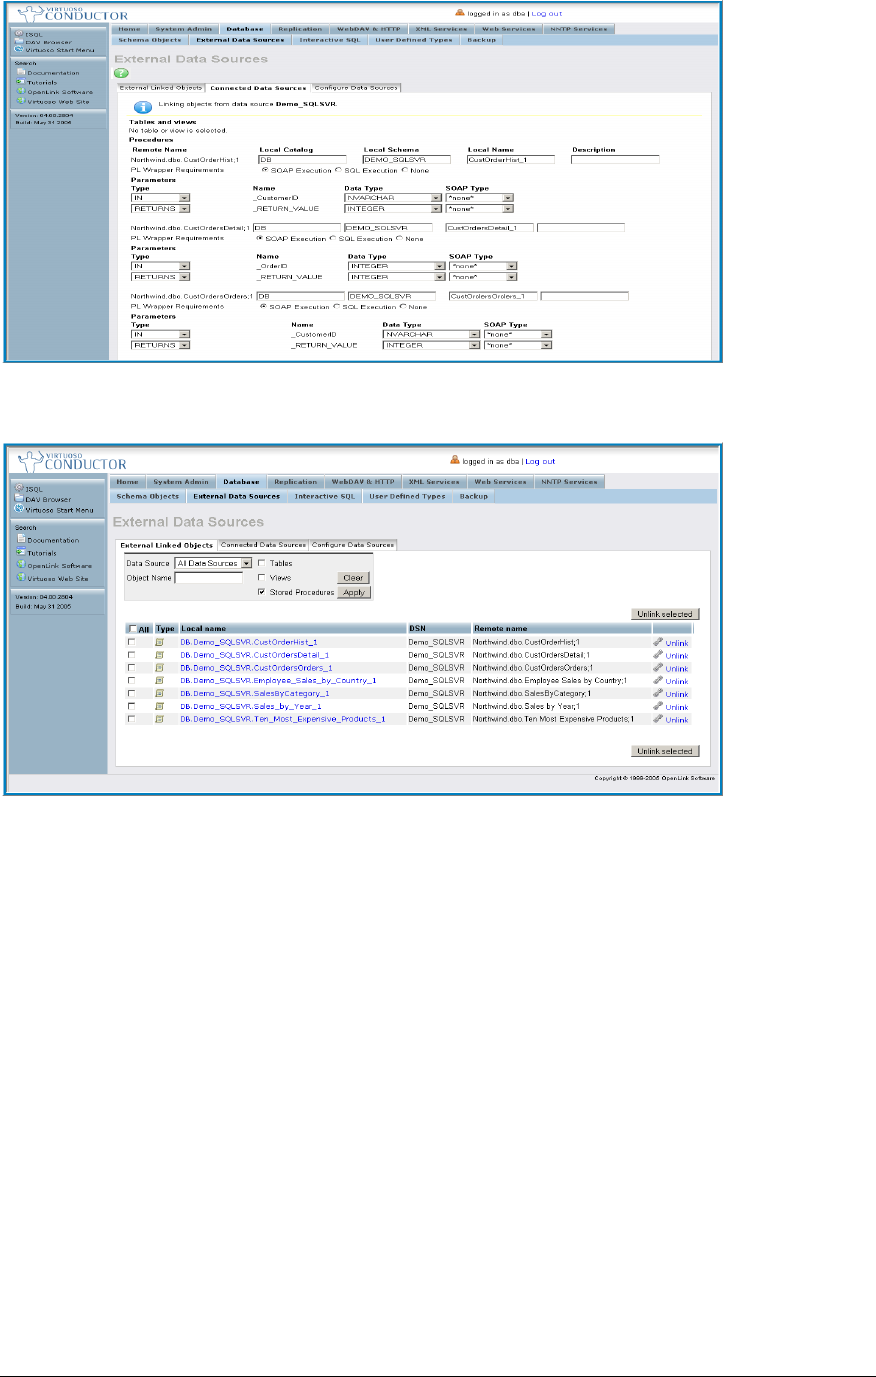Image resolution: width=876 pixels, height=1377 pixels.
Task: Click the procedure type icon for SalesByCategory_1 row
Action: point(159,693)
